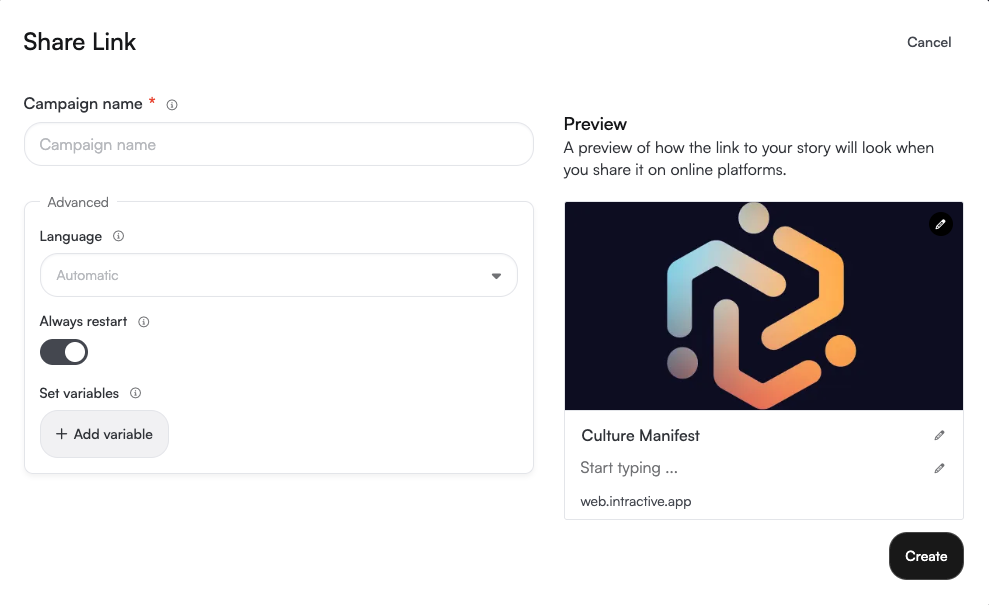
Task: Click the caret arrow in Language field
Action: coord(496,276)
